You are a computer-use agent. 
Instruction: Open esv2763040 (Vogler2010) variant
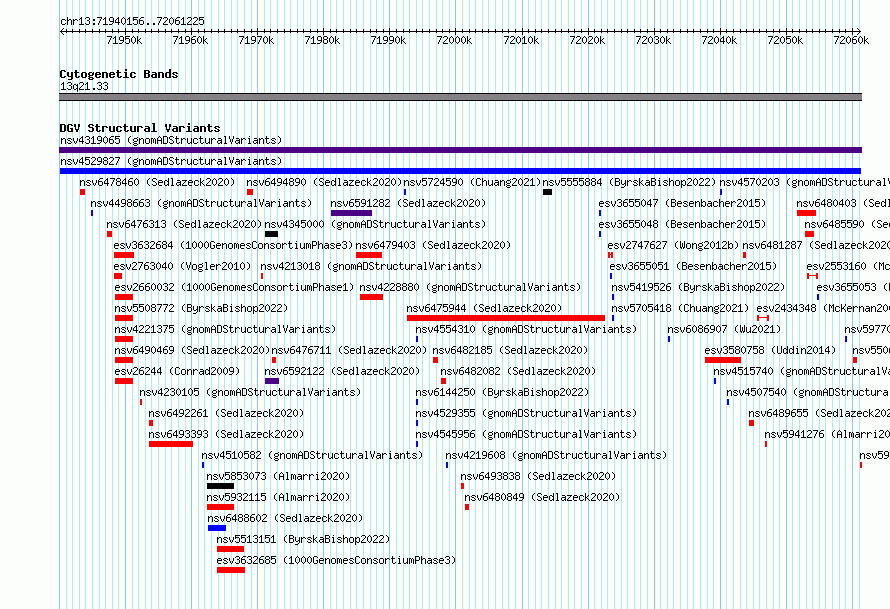pos(182,266)
